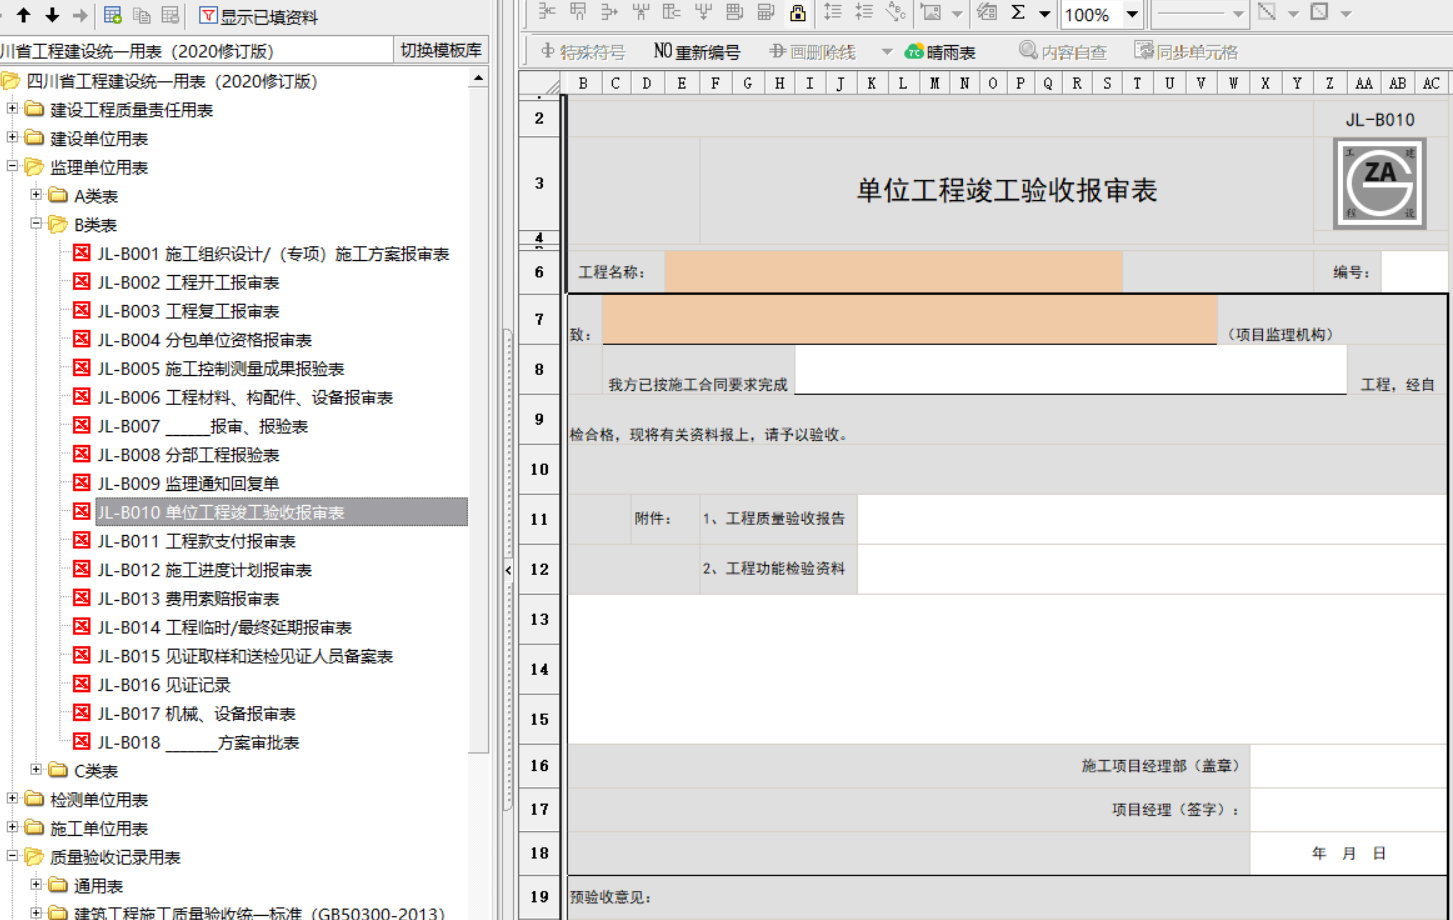
Task: Click the insert picture icon
Action: (931, 13)
